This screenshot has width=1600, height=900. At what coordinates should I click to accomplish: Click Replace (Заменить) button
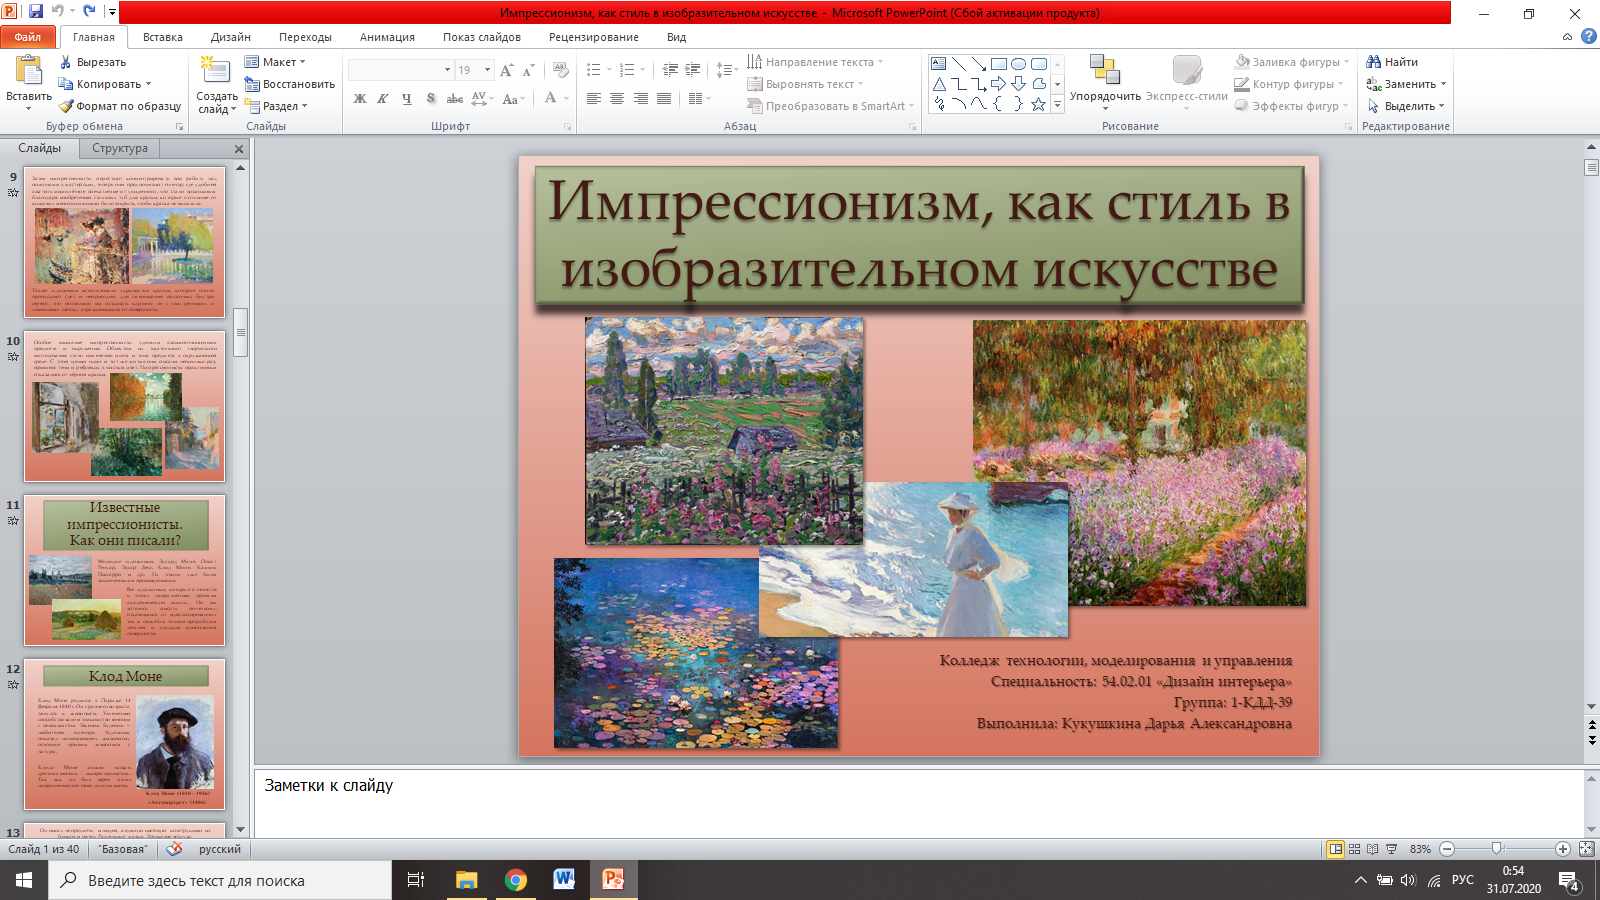[1406, 84]
